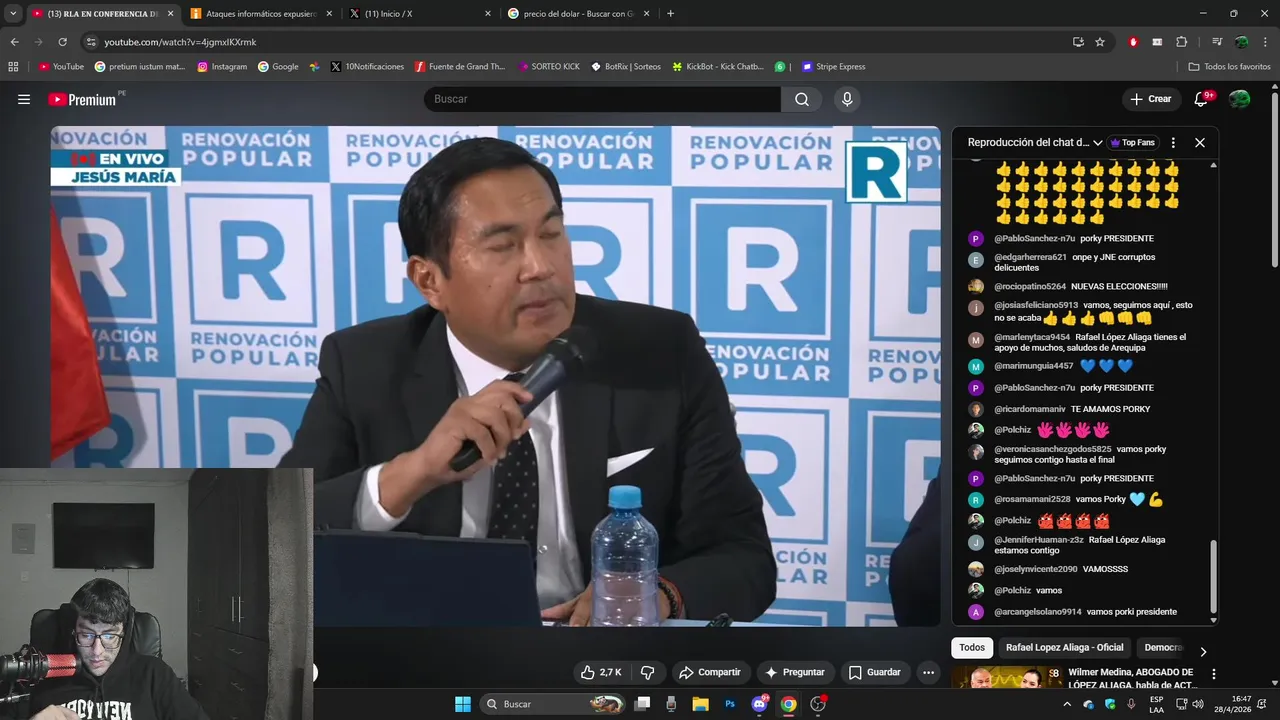Screen dimensions: 1280x720
Task: Open the Top Fans badge in chat header
Action: (x=1133, y=142)
